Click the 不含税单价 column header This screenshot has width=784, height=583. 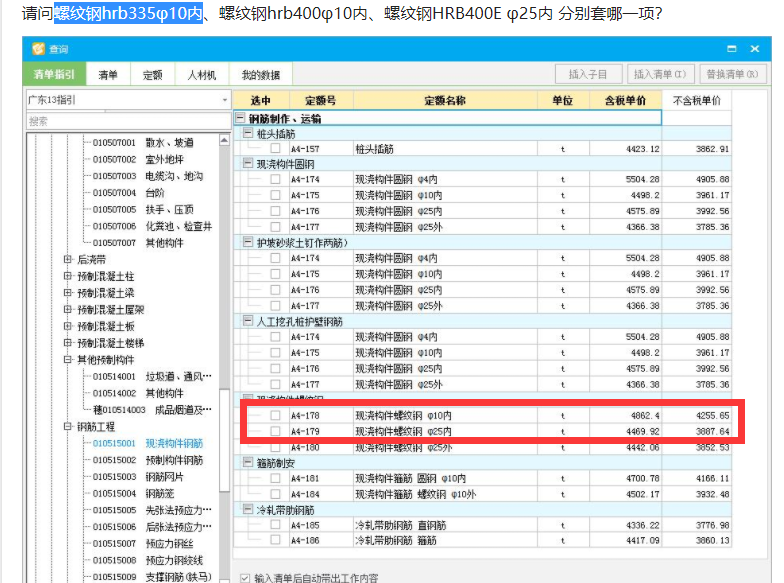[696, 100]
